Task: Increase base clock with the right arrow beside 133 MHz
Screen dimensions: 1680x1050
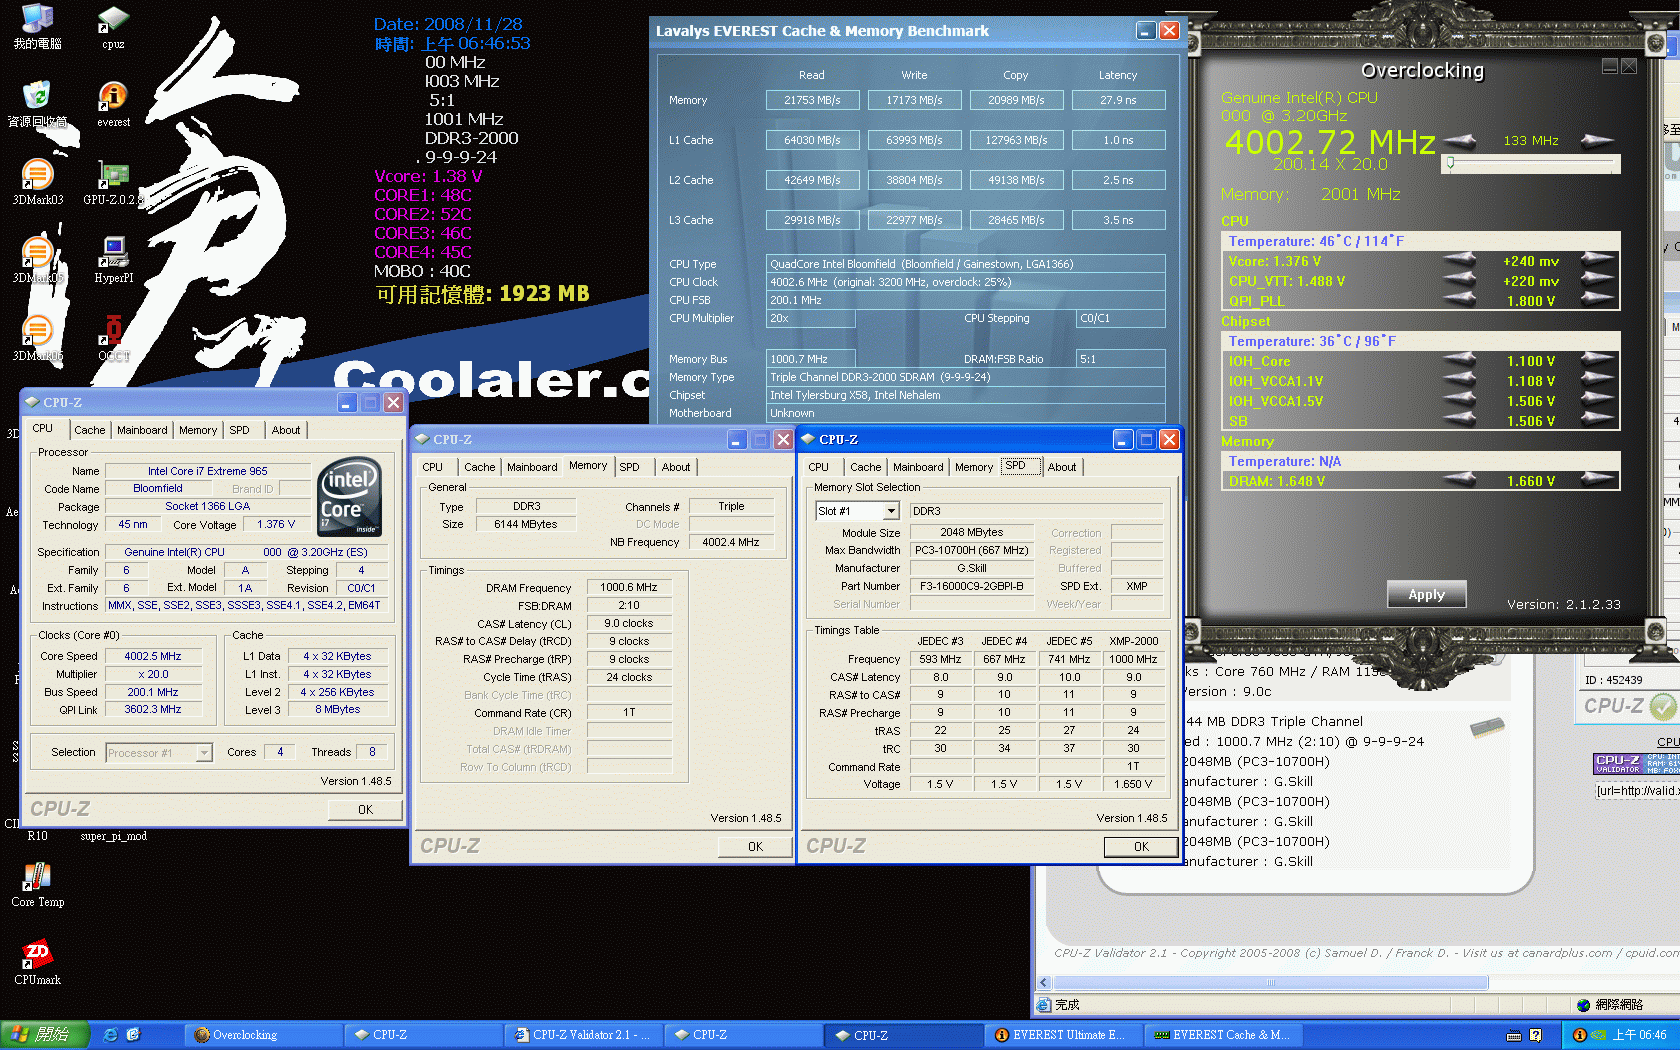Action: coord(1597,140)
